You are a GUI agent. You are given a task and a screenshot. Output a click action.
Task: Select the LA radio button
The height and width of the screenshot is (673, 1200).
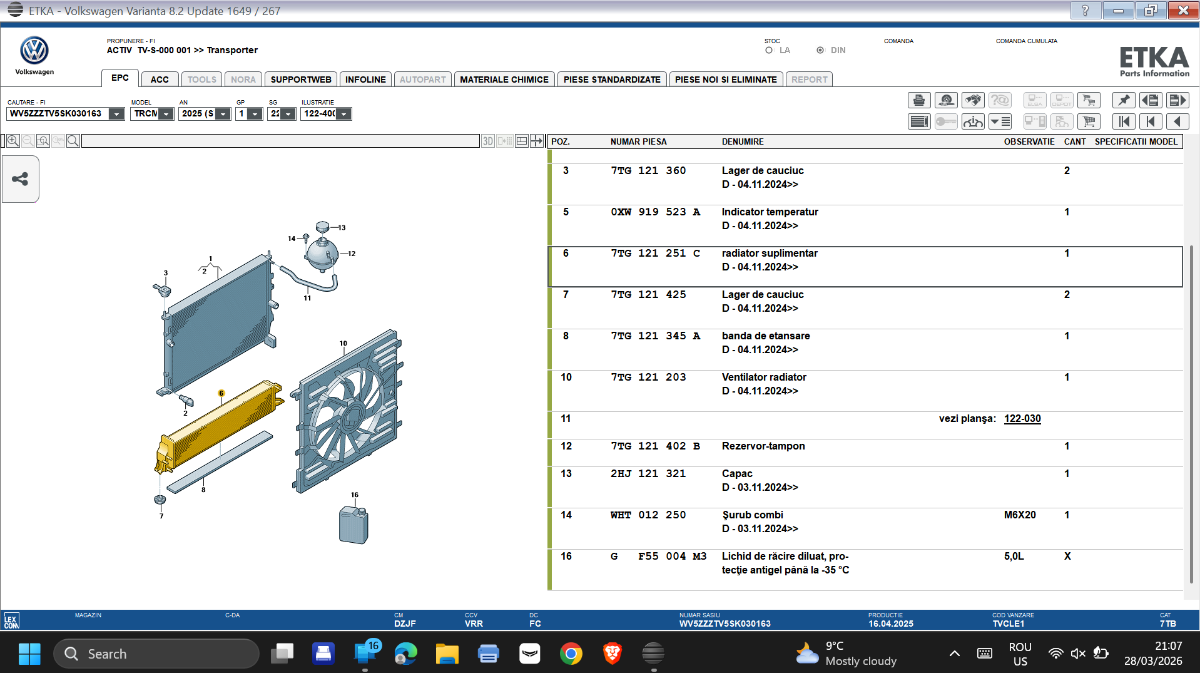point(769,50)
